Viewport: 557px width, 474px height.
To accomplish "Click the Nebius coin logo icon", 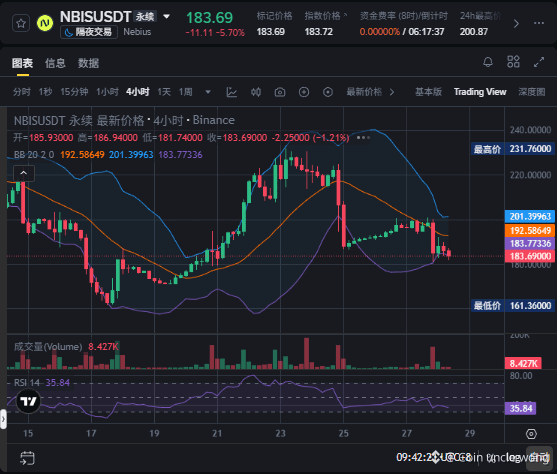I will pyautogui.click(x=45, y=23).
